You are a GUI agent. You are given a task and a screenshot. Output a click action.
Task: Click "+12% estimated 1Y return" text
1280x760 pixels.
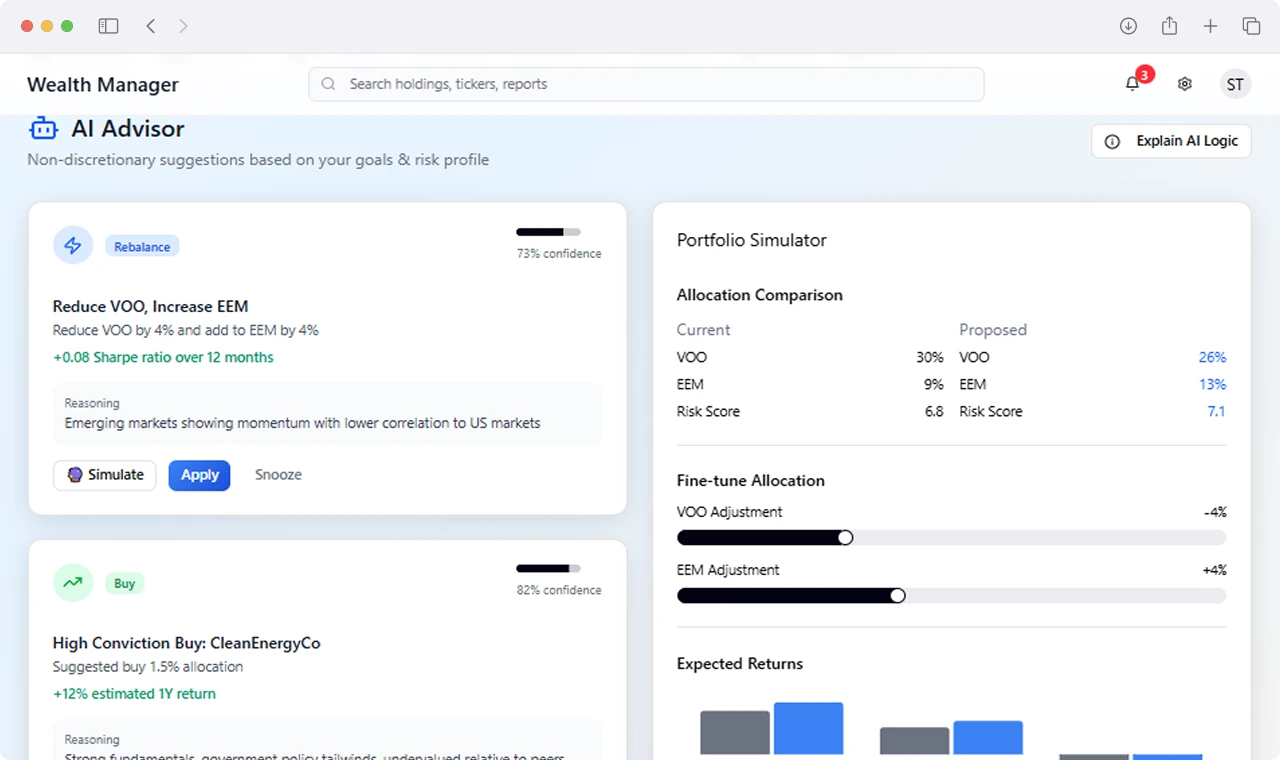[x=134, y=694]
